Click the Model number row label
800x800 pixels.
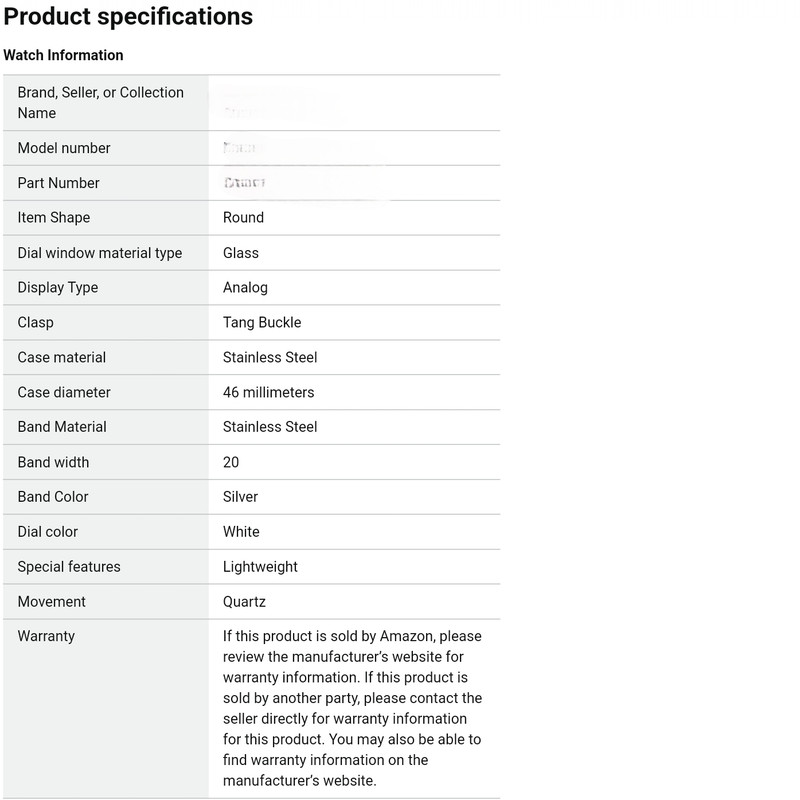64,148
